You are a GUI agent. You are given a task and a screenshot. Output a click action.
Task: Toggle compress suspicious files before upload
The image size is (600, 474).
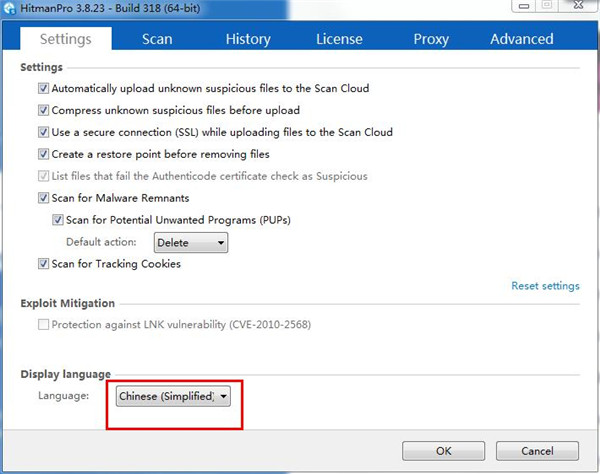tap(43, 110)
